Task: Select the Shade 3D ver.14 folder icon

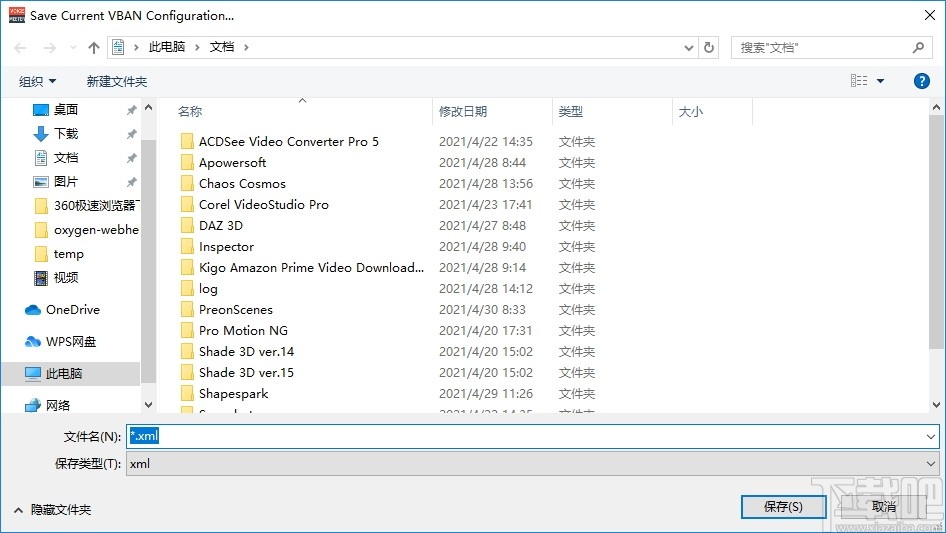Action: click(187, 352)
